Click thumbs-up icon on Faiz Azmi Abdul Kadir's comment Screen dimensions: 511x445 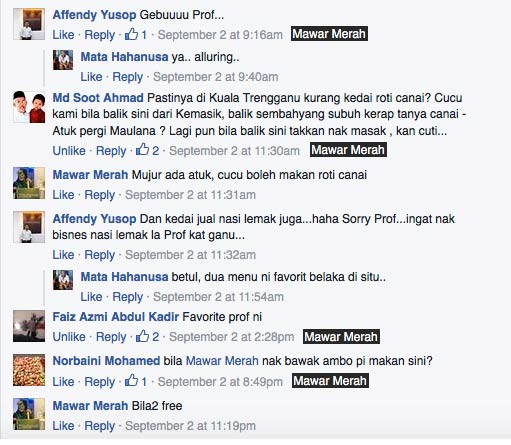tap(142, 336)
